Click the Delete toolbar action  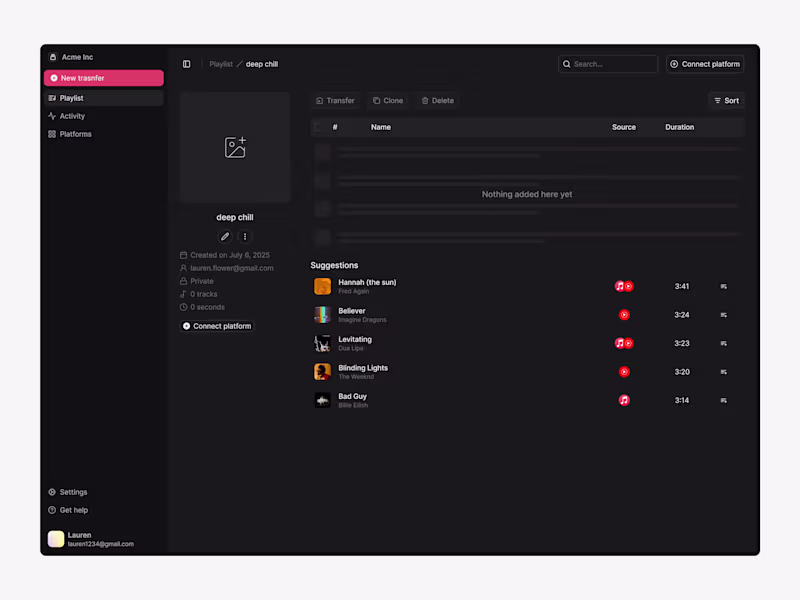(x=438, y=100)
